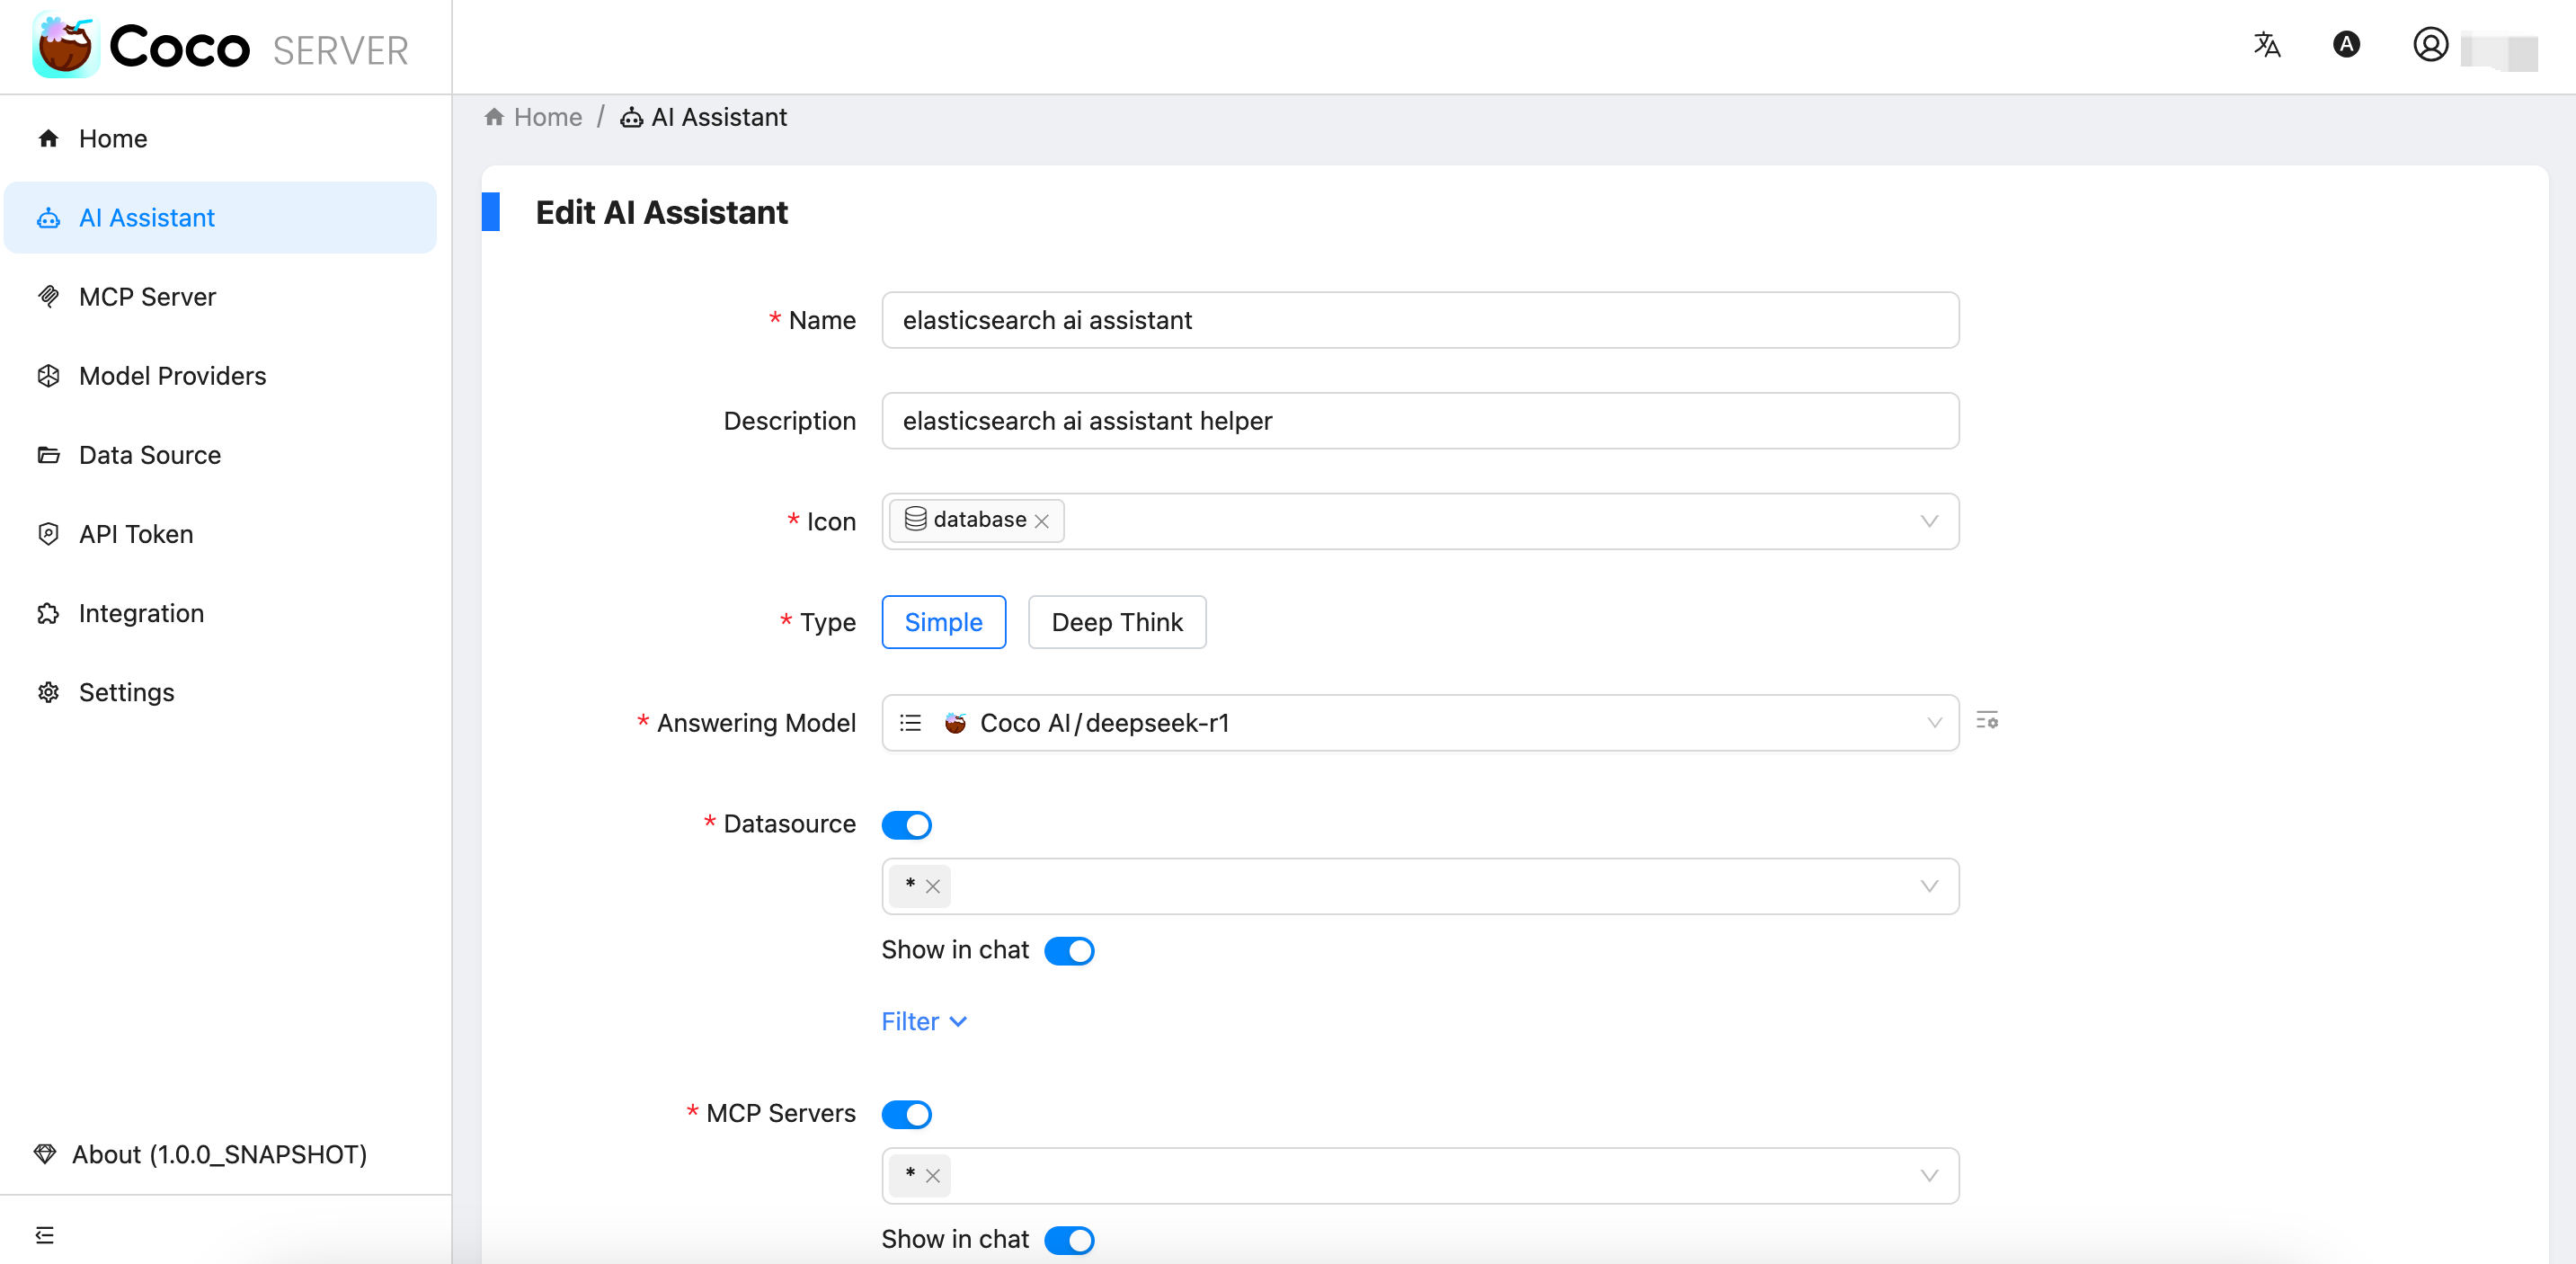
Task: Click the MCP Server hammer icon
Action: coord(48,297)
